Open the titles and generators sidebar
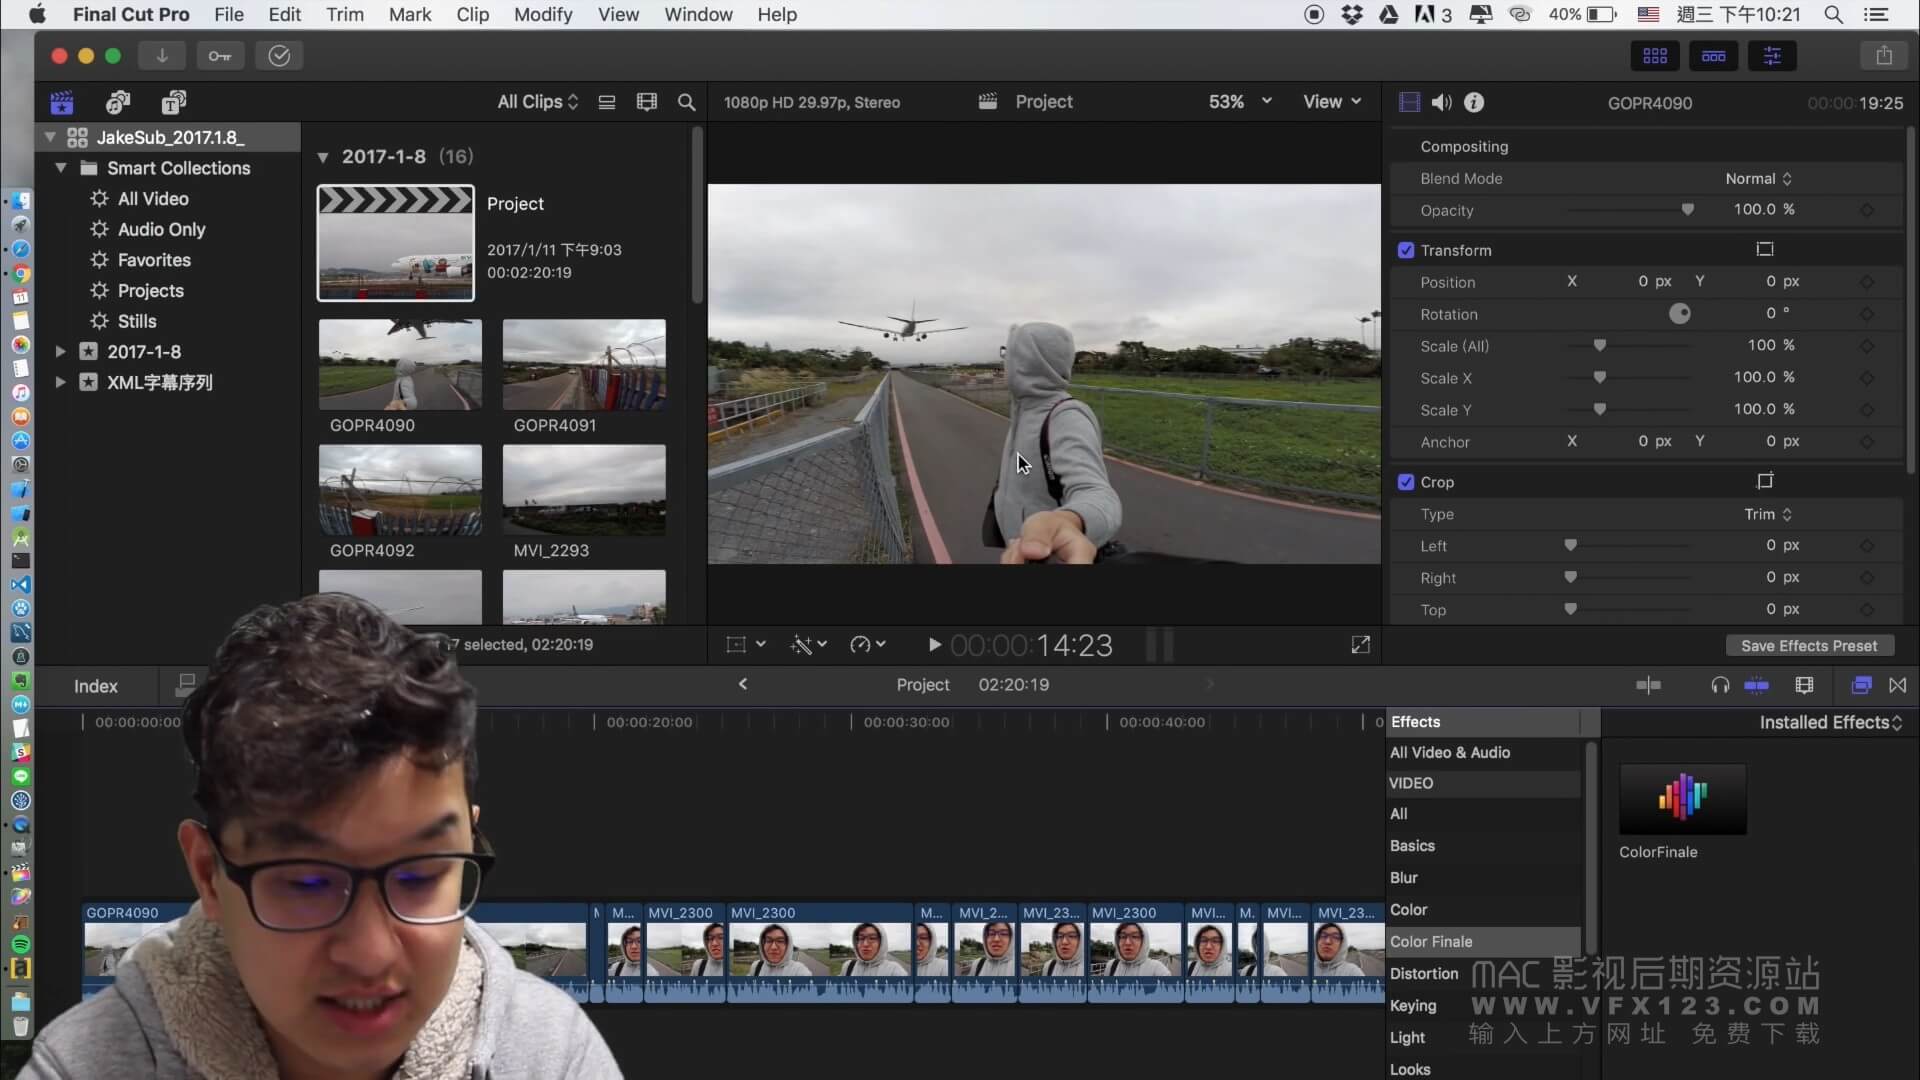Viewport: 1920px width, 1080px height. [174, 102]
